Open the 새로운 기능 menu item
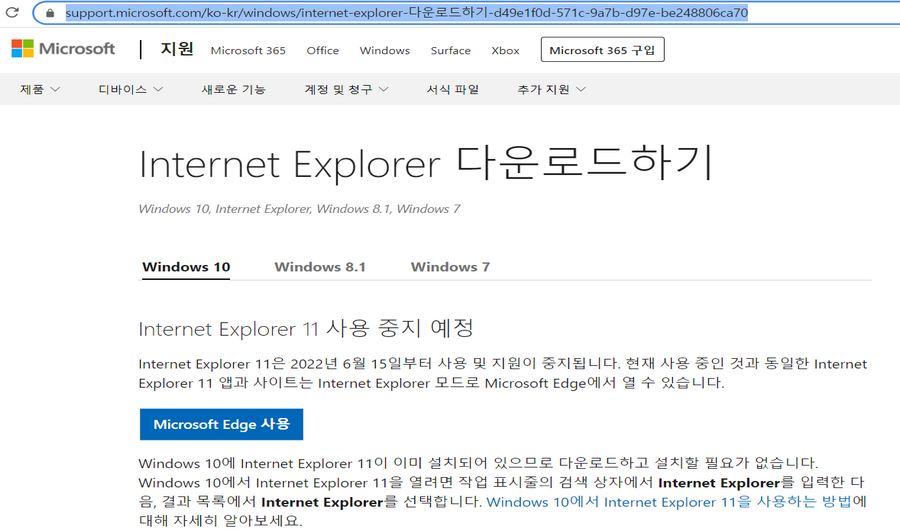The height and width of the screenshot is (530, 900). (x=234, y=89)
